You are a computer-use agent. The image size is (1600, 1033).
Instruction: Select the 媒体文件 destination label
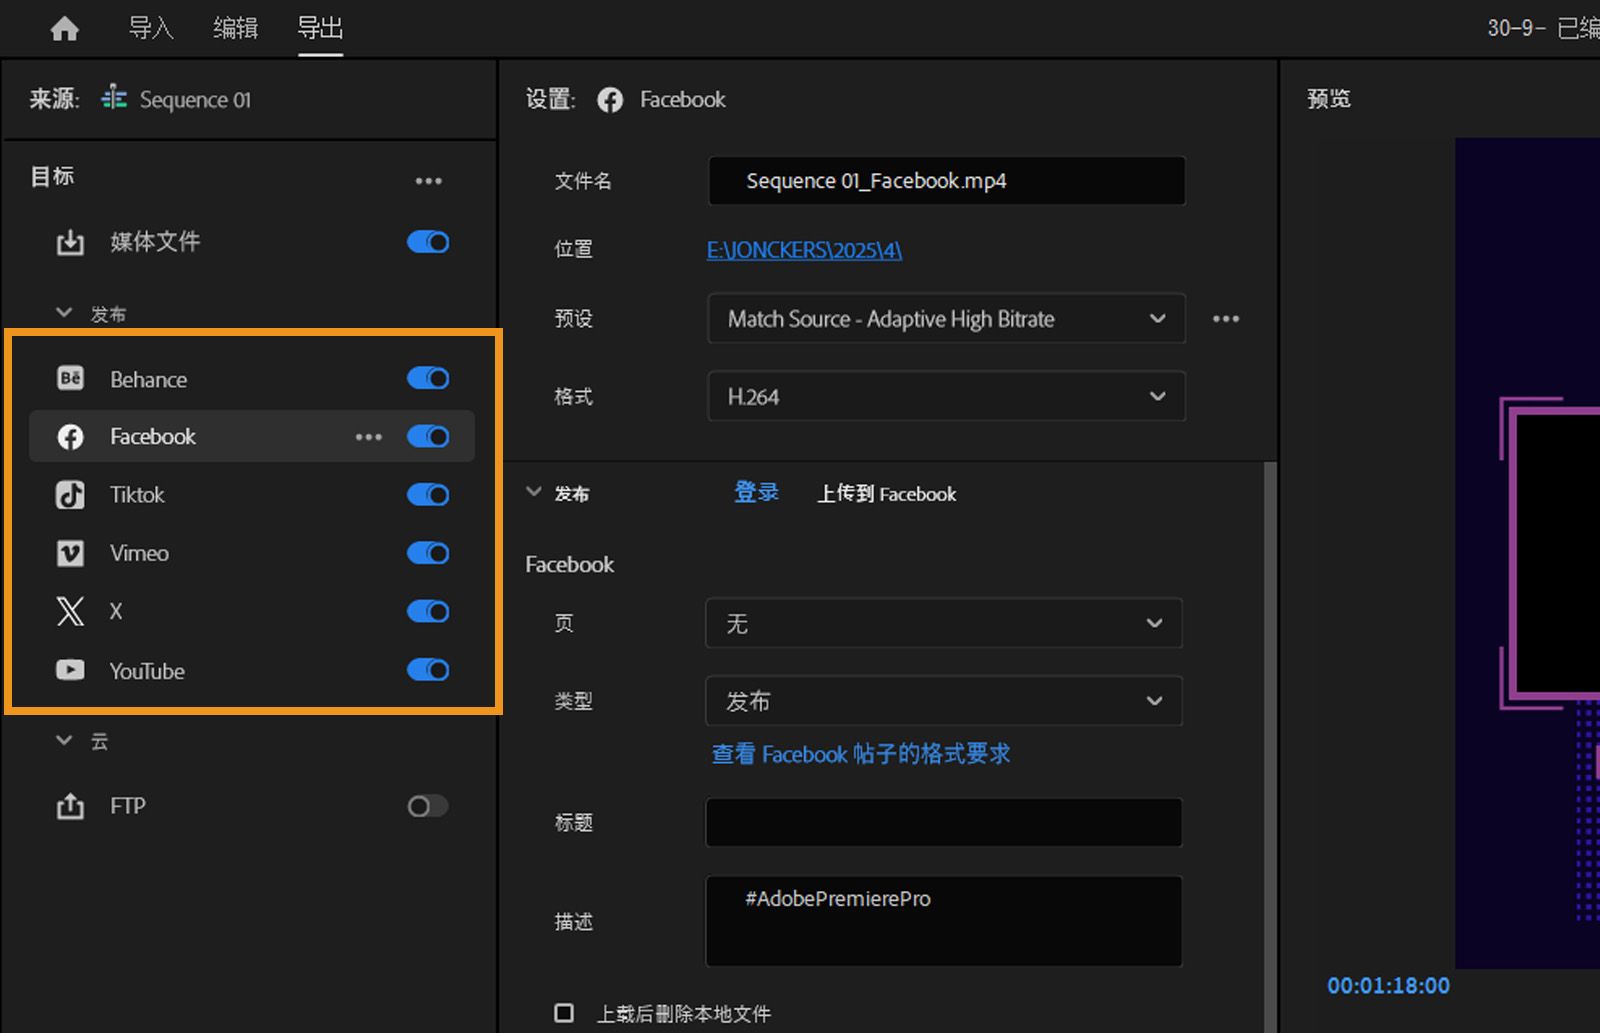155,242
